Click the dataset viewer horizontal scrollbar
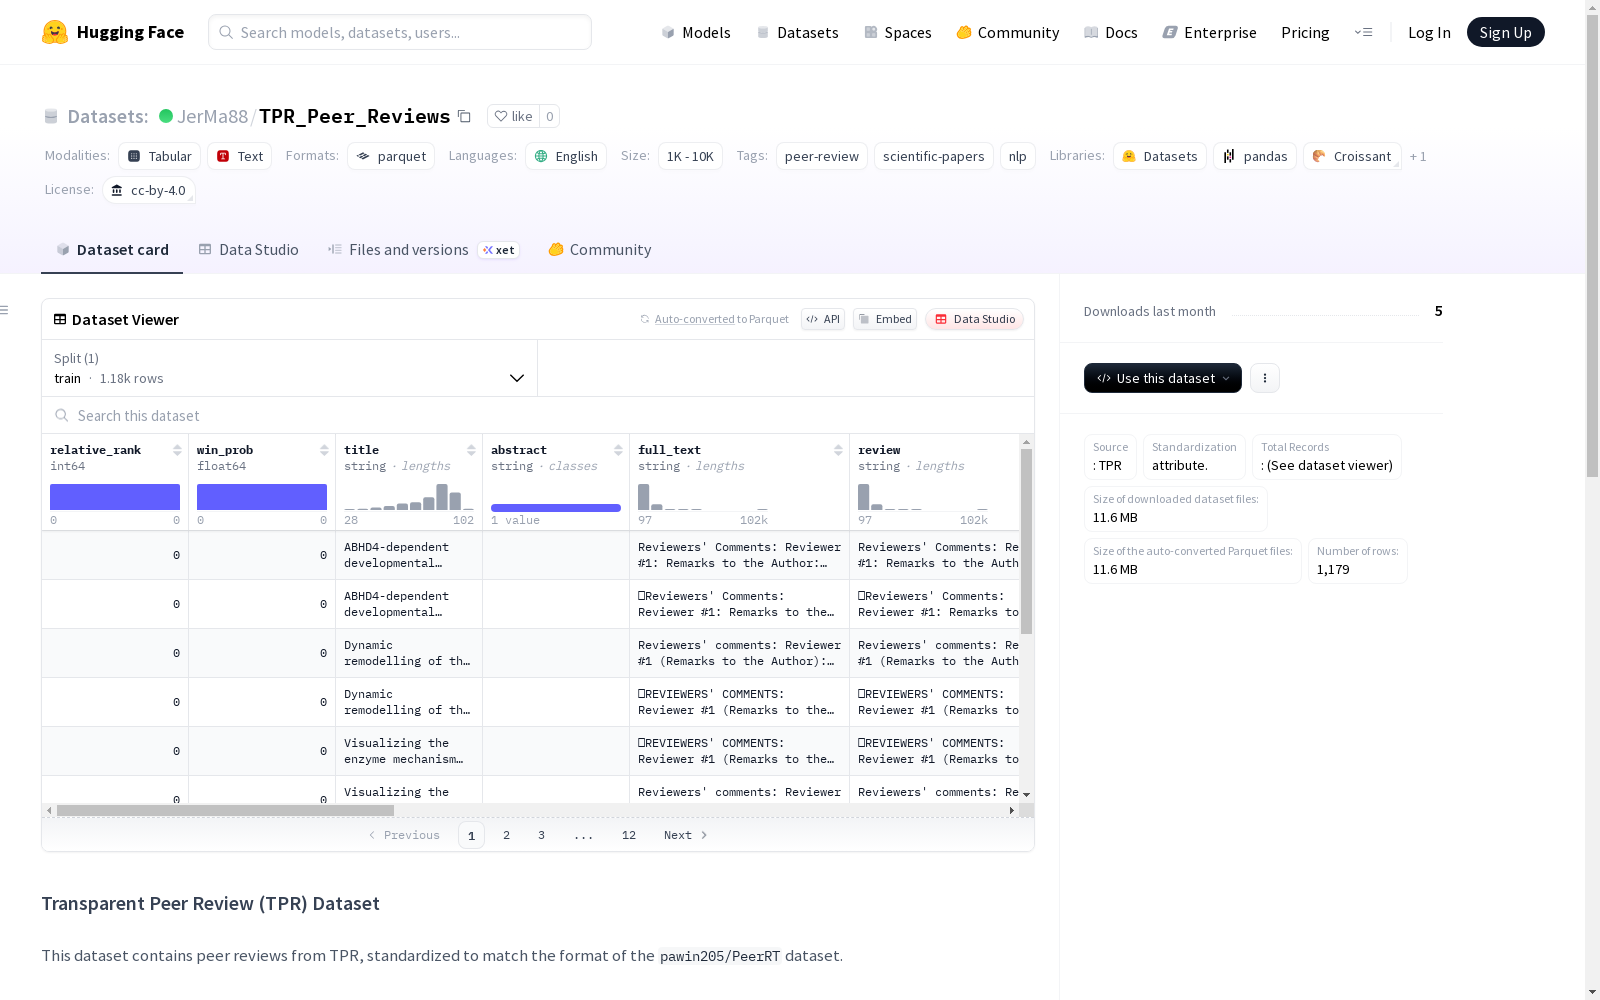The image size is (1600, 1000). (x=225, y=810)
